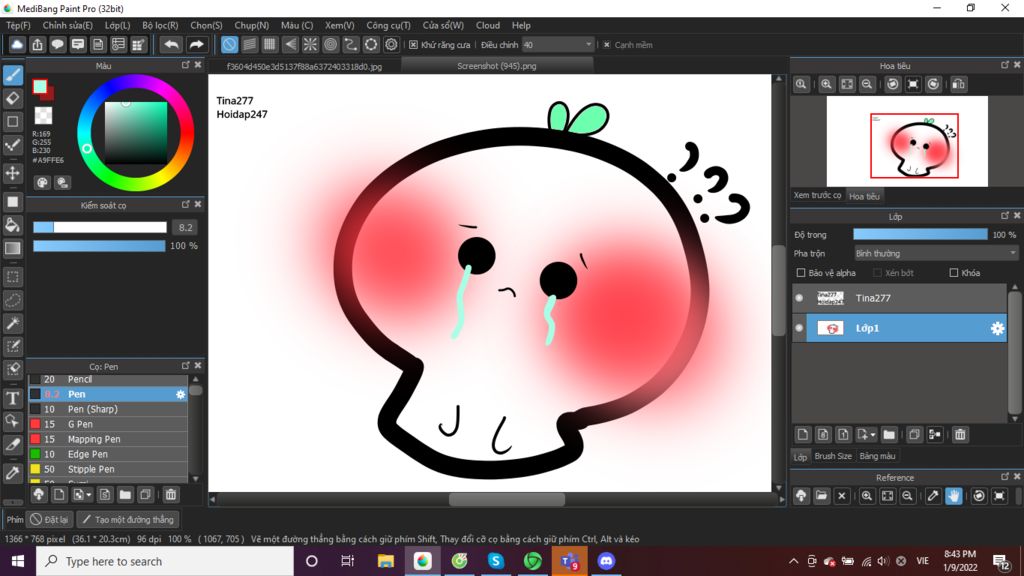Click the Độ trong layer opacity slider
This screenshot has width=1024, height=576.
pyautogui.click(x=920, y=234)
